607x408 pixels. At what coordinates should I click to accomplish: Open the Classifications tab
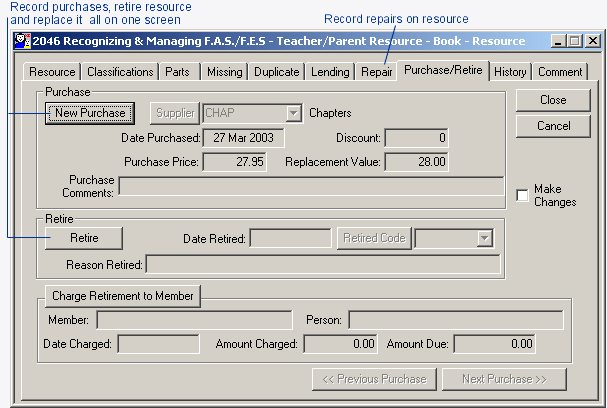tap(120, 72)
